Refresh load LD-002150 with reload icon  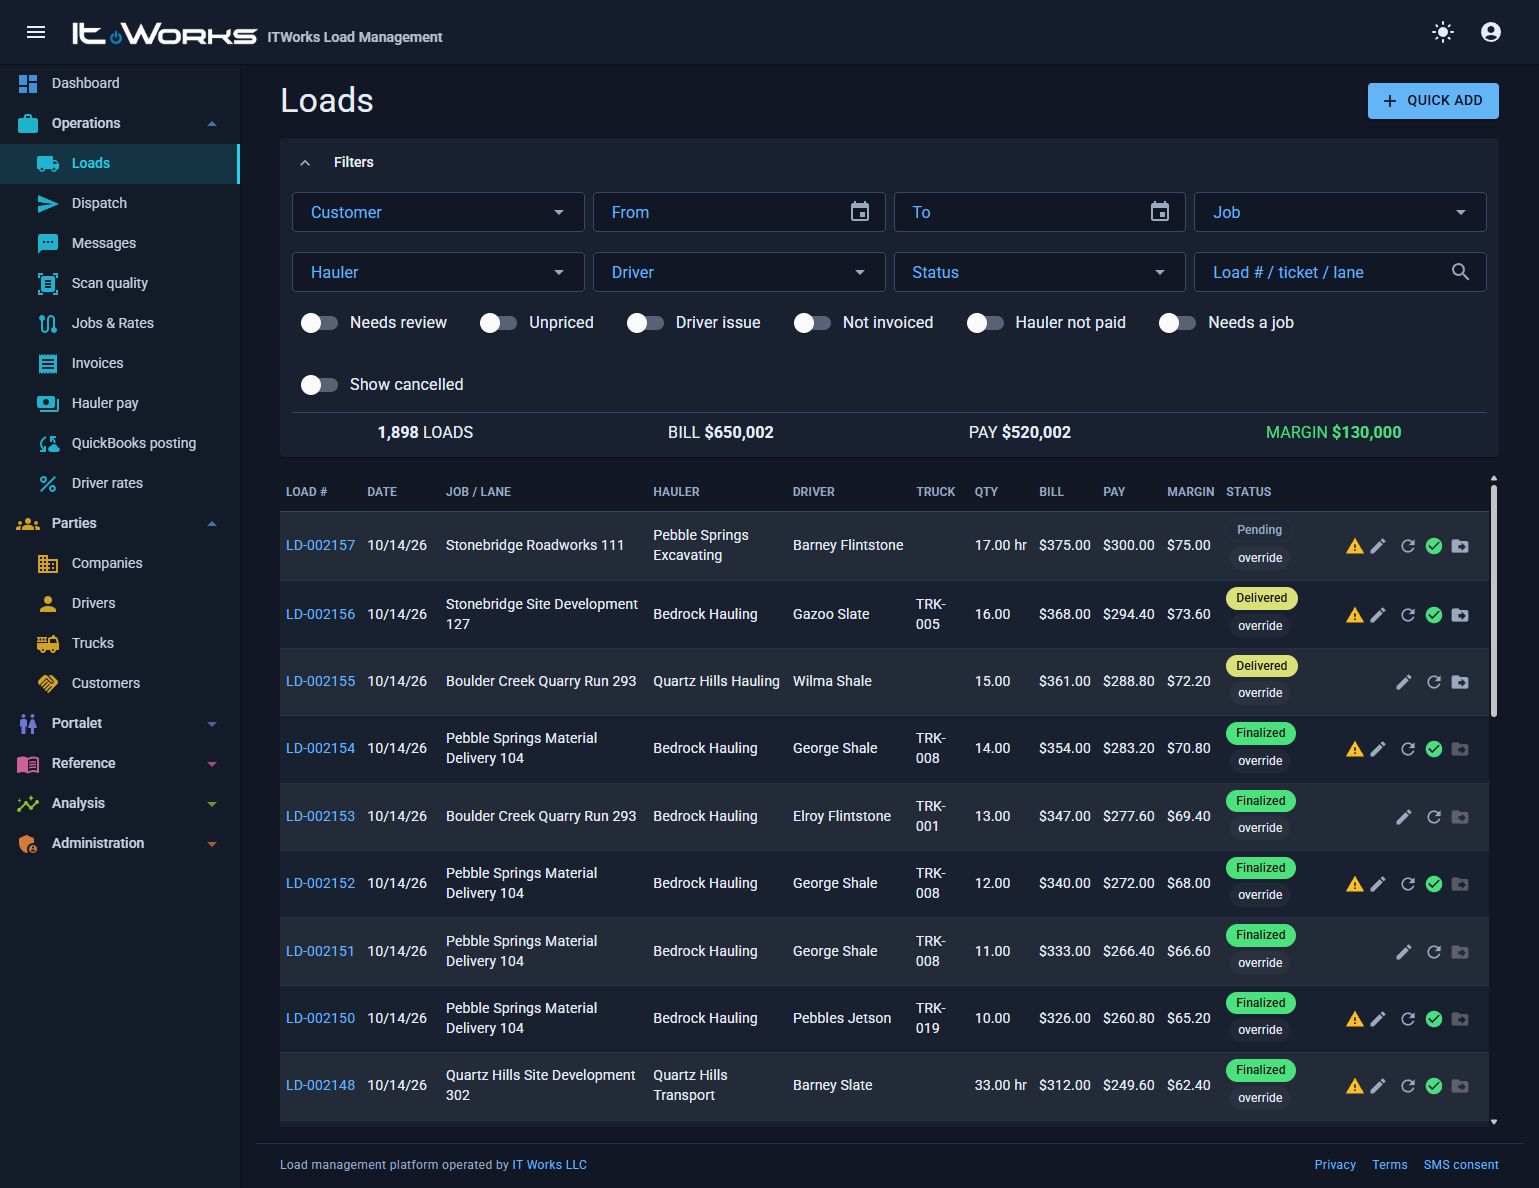[x=1408, y=1019]
